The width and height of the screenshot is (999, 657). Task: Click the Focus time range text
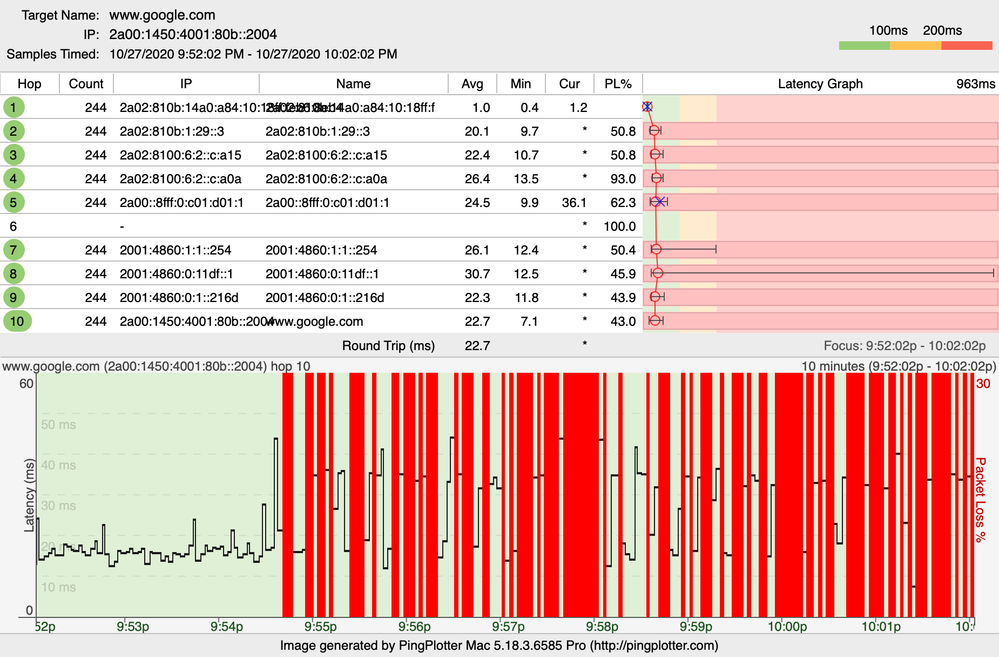pyautogui.click(x=905, y=345)
